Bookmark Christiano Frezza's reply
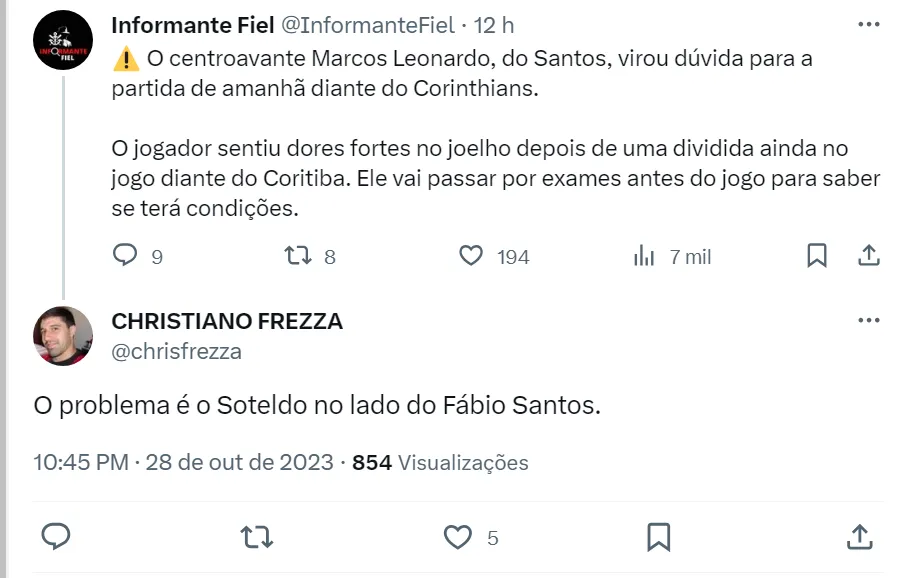 [658, 537]
